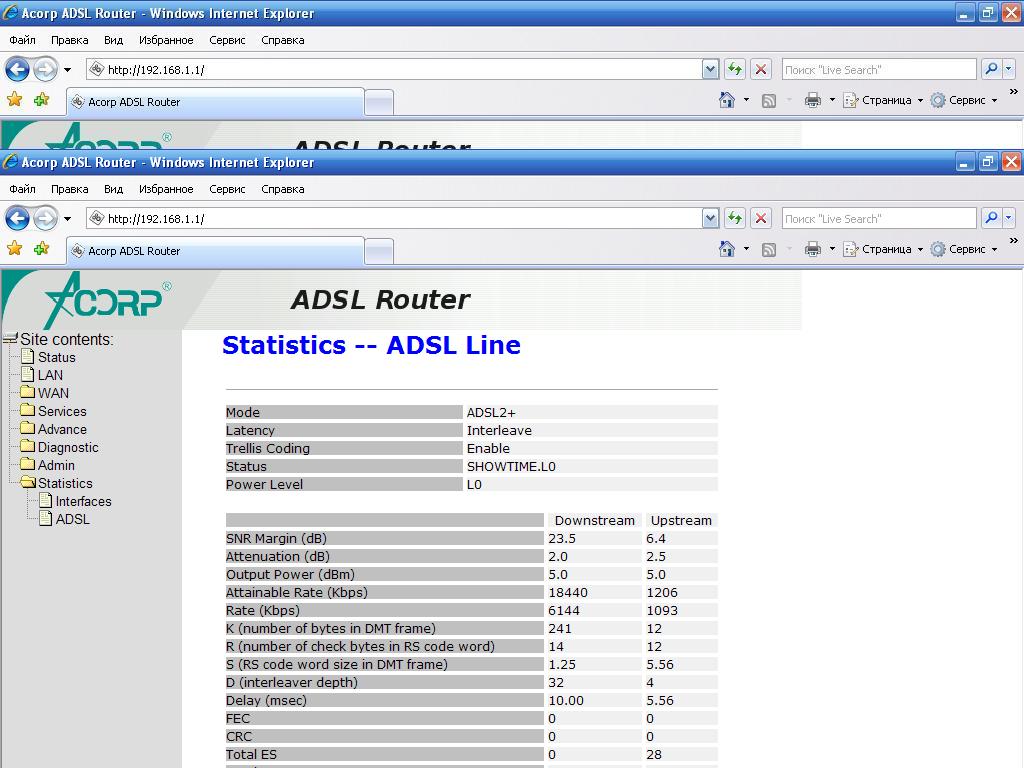Screen dimensions: 1024x768
Task: Click the search magnifier icon in the front window
Action: 991,218
